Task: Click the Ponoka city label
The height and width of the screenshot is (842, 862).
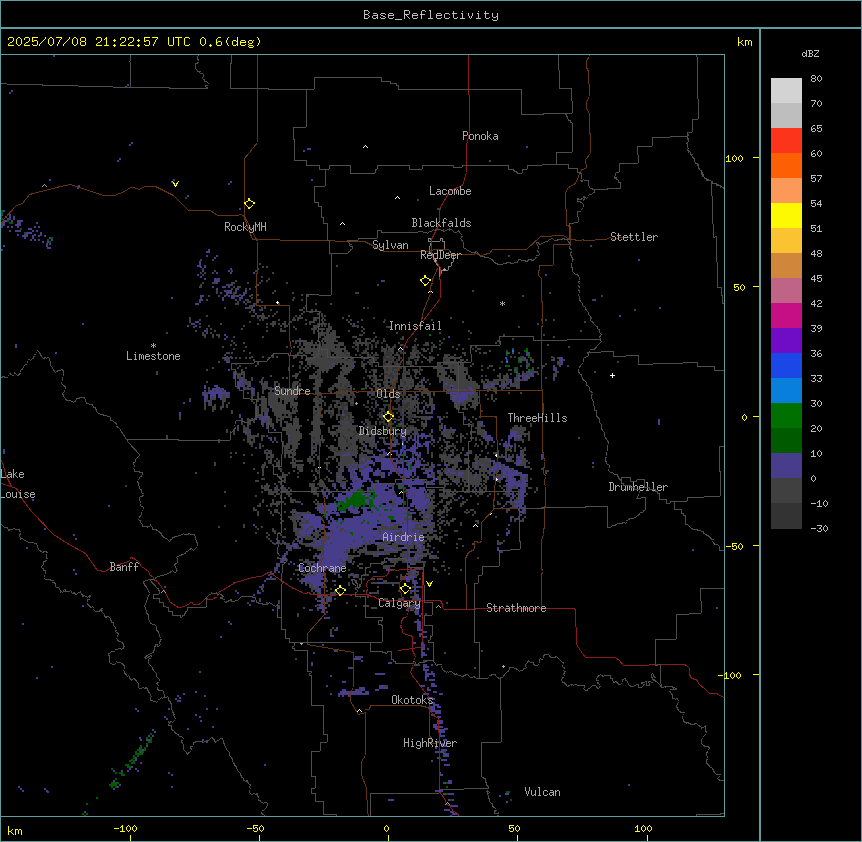Action: click(480, 136)
